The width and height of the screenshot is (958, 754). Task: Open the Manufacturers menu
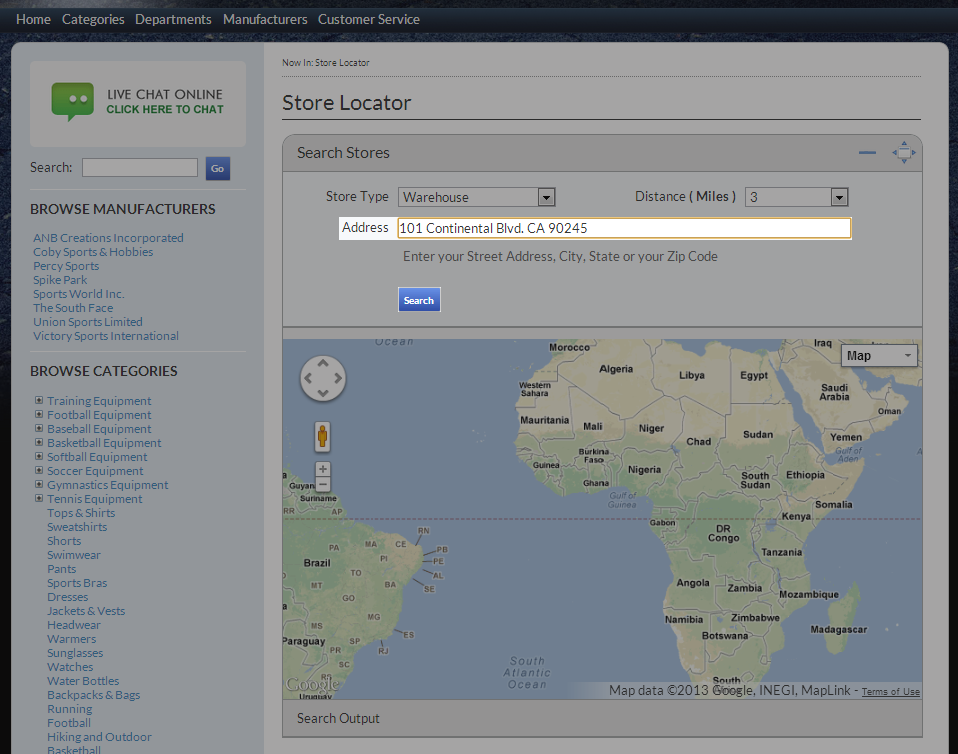click(265, 19)
